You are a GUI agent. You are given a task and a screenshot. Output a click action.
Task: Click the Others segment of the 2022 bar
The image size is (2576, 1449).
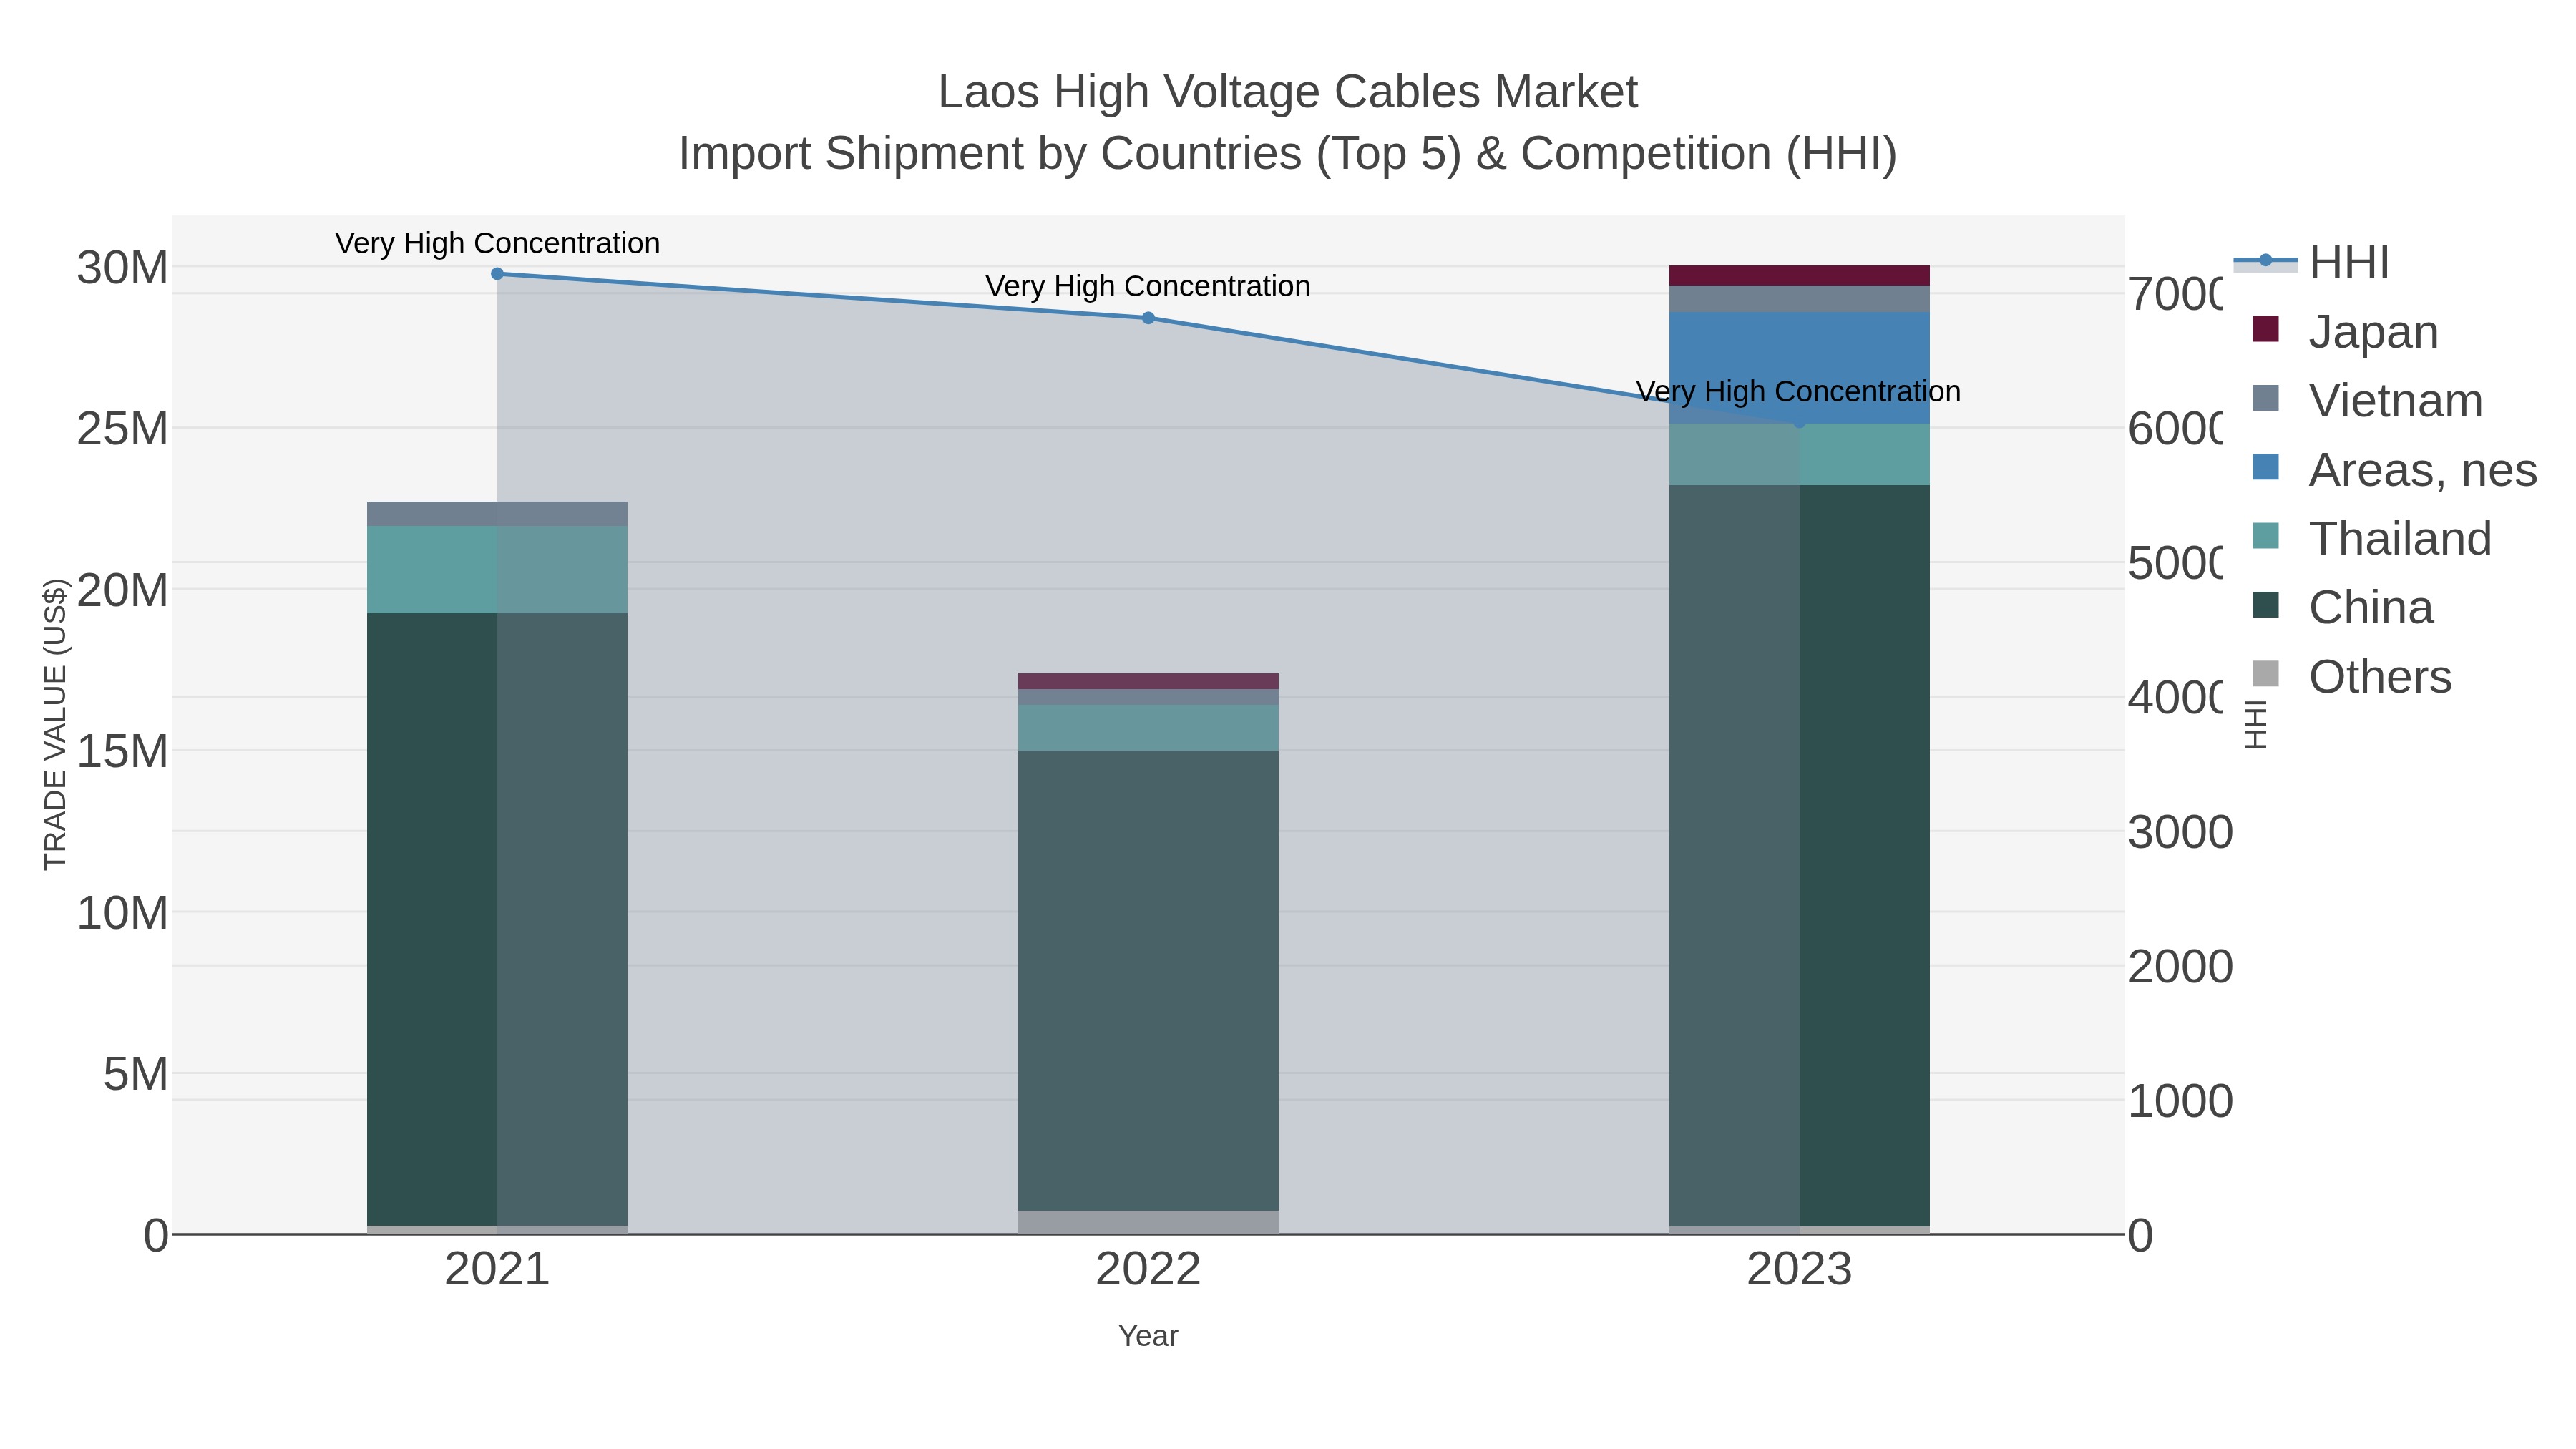(x=1148, y=1222)
